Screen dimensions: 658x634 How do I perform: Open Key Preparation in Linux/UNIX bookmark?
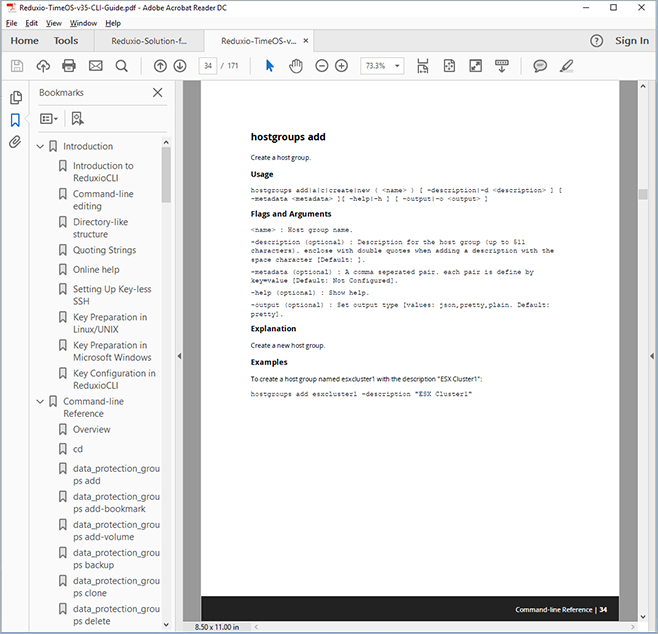(110, 323)
